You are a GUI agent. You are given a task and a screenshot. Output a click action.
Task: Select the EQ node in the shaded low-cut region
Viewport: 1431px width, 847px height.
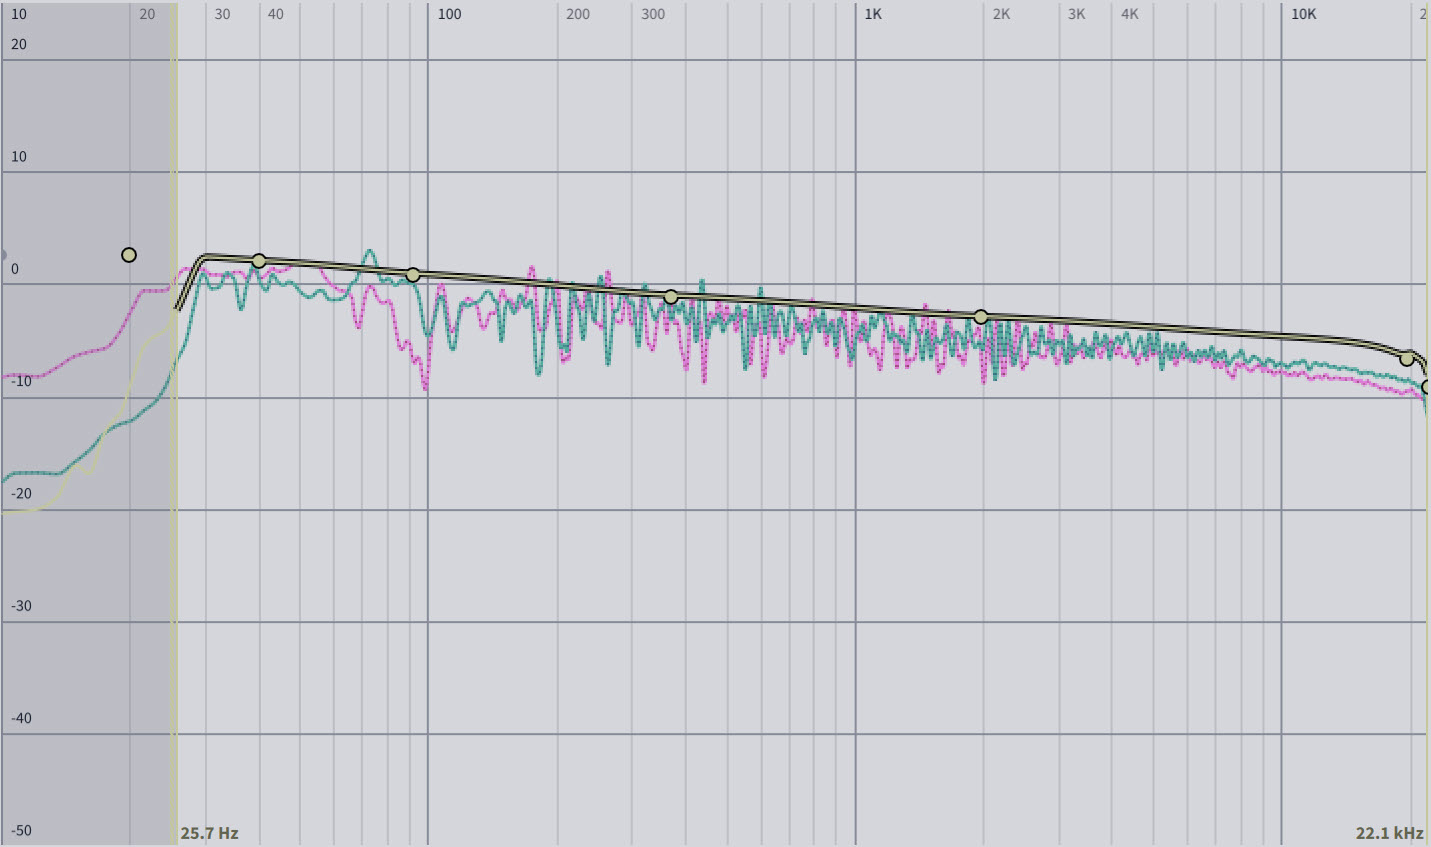click(129, 255)
